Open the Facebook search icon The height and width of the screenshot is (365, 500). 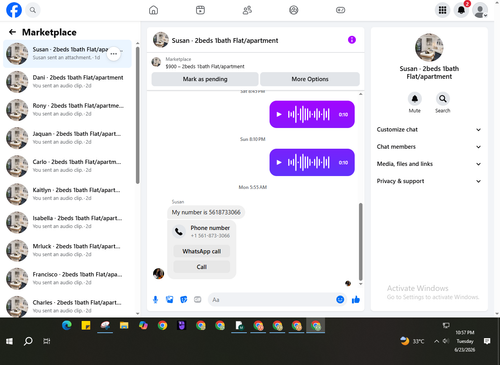tap(33, 10)
